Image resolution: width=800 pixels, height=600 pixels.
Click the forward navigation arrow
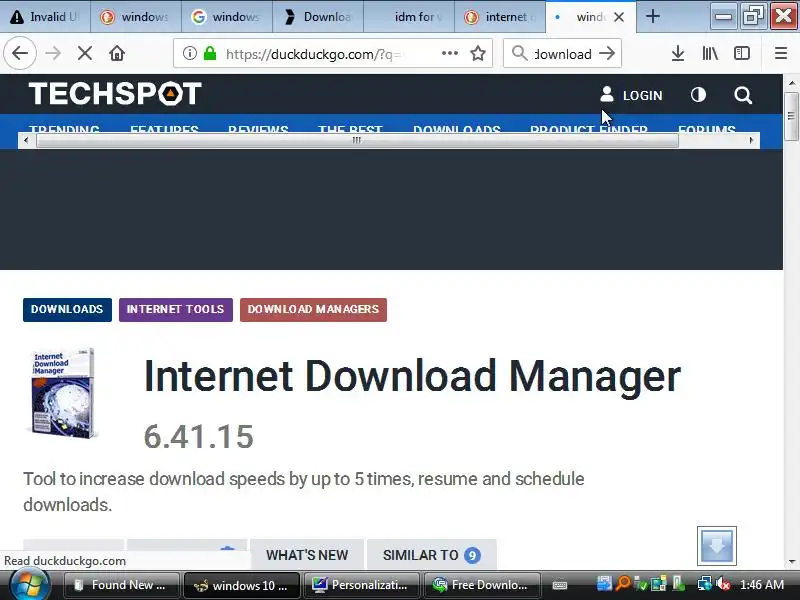[x=53, y=53]
